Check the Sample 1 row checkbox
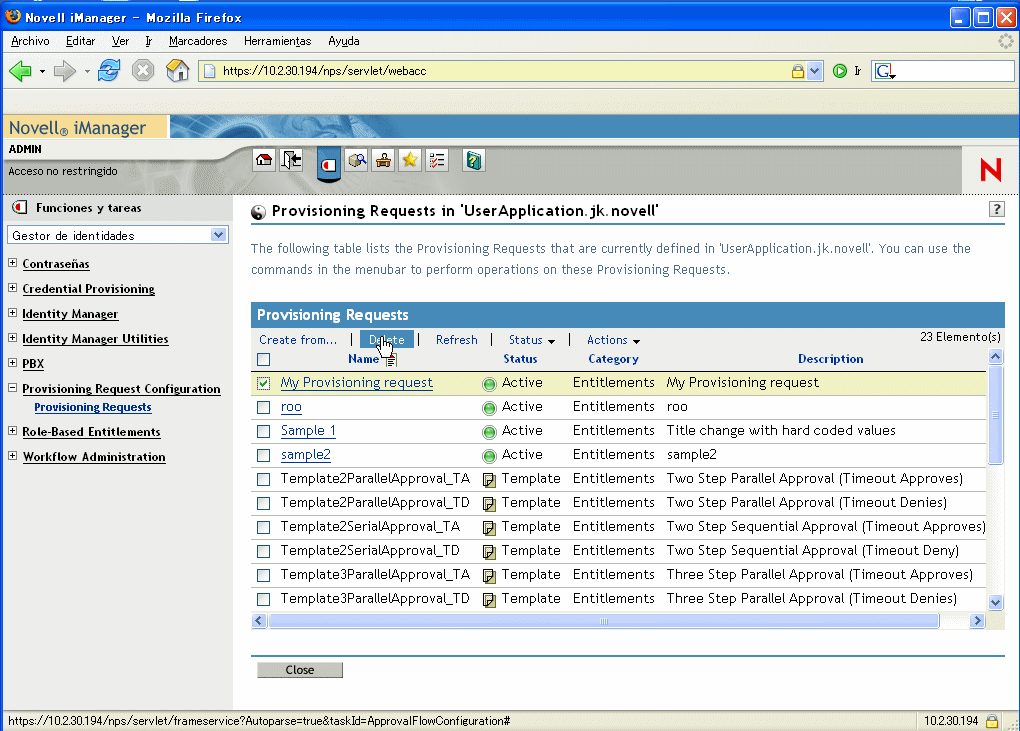The image size is (1020, 731). point(263,431)
